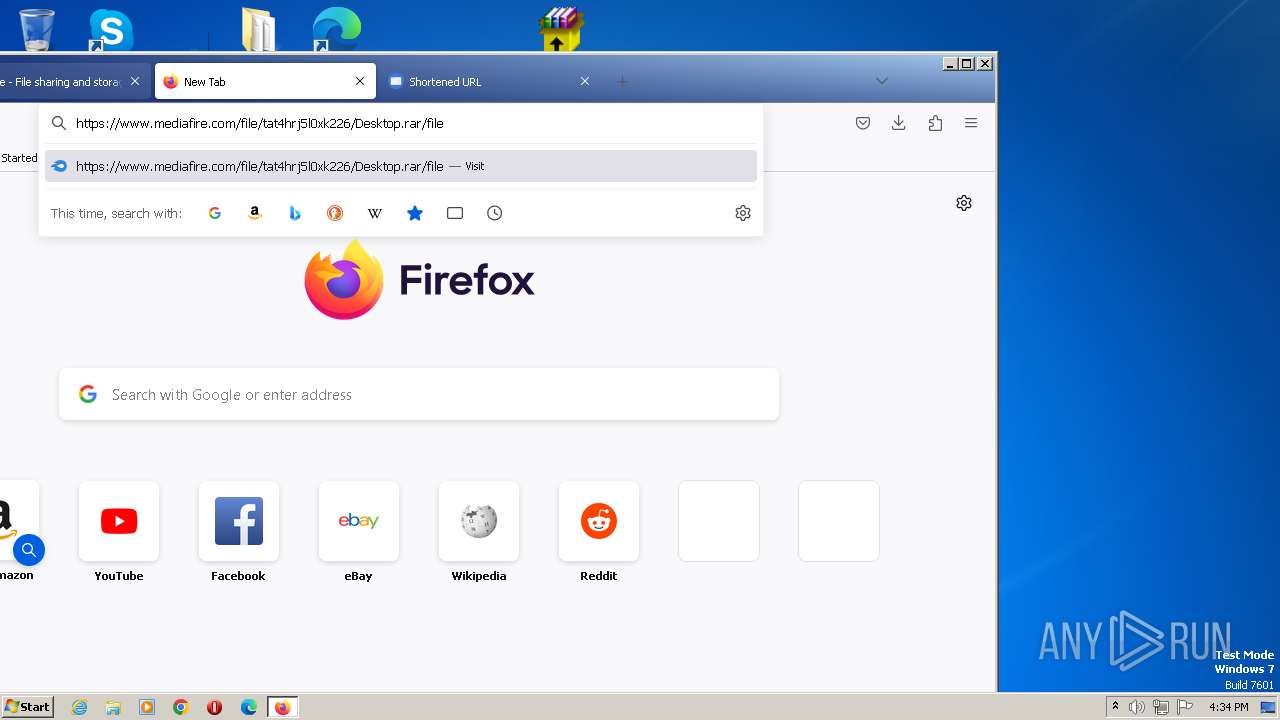1280x720 pixels.
Task: Open Firefox Downloads panel icon
Action: (x=899, y=123)
